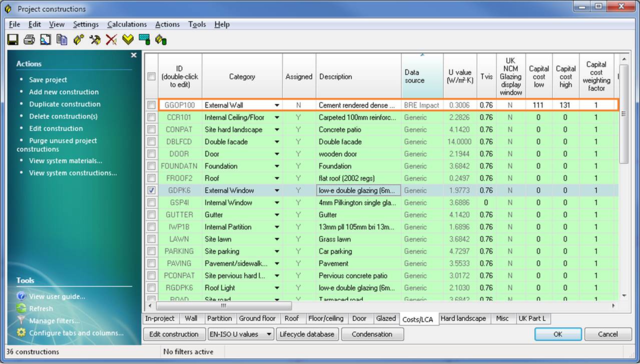The height and width of the screenshot is (364, 640).
Task: Click the GUTTER ID cell
Action: click(180, 215)
